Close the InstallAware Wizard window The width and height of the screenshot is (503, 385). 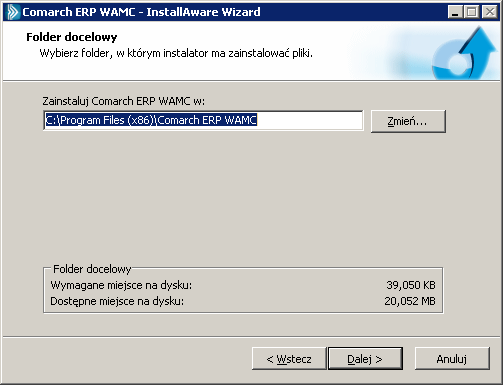point(490,12)
